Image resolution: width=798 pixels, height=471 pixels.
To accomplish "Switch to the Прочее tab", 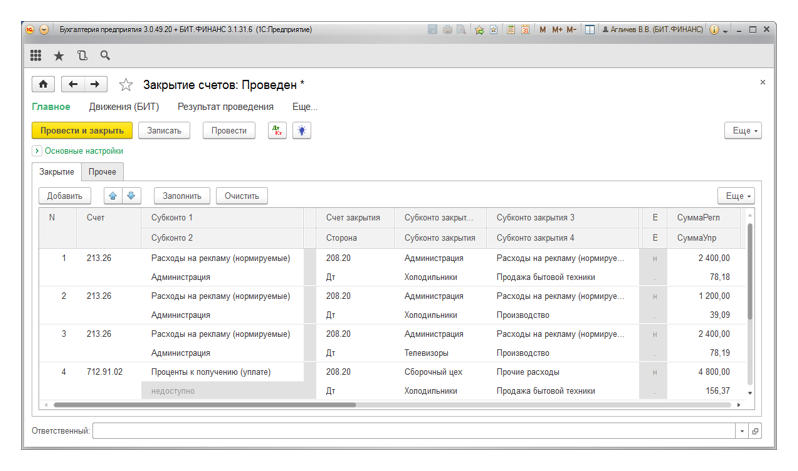I will click(x=102, y=172).
